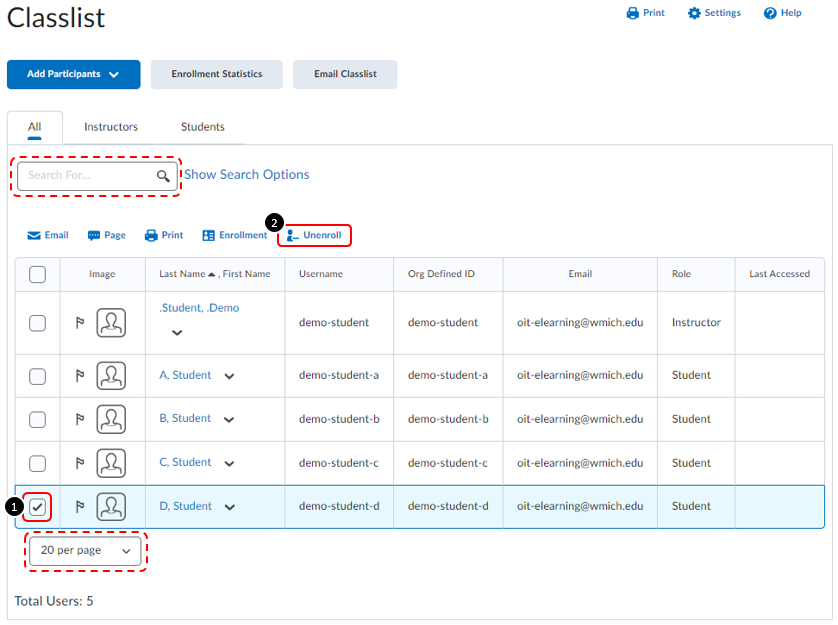The height and width of the screenshot is (625, 838).
Task: Open the Settings gear for Classlist
Action: point(713,13)
